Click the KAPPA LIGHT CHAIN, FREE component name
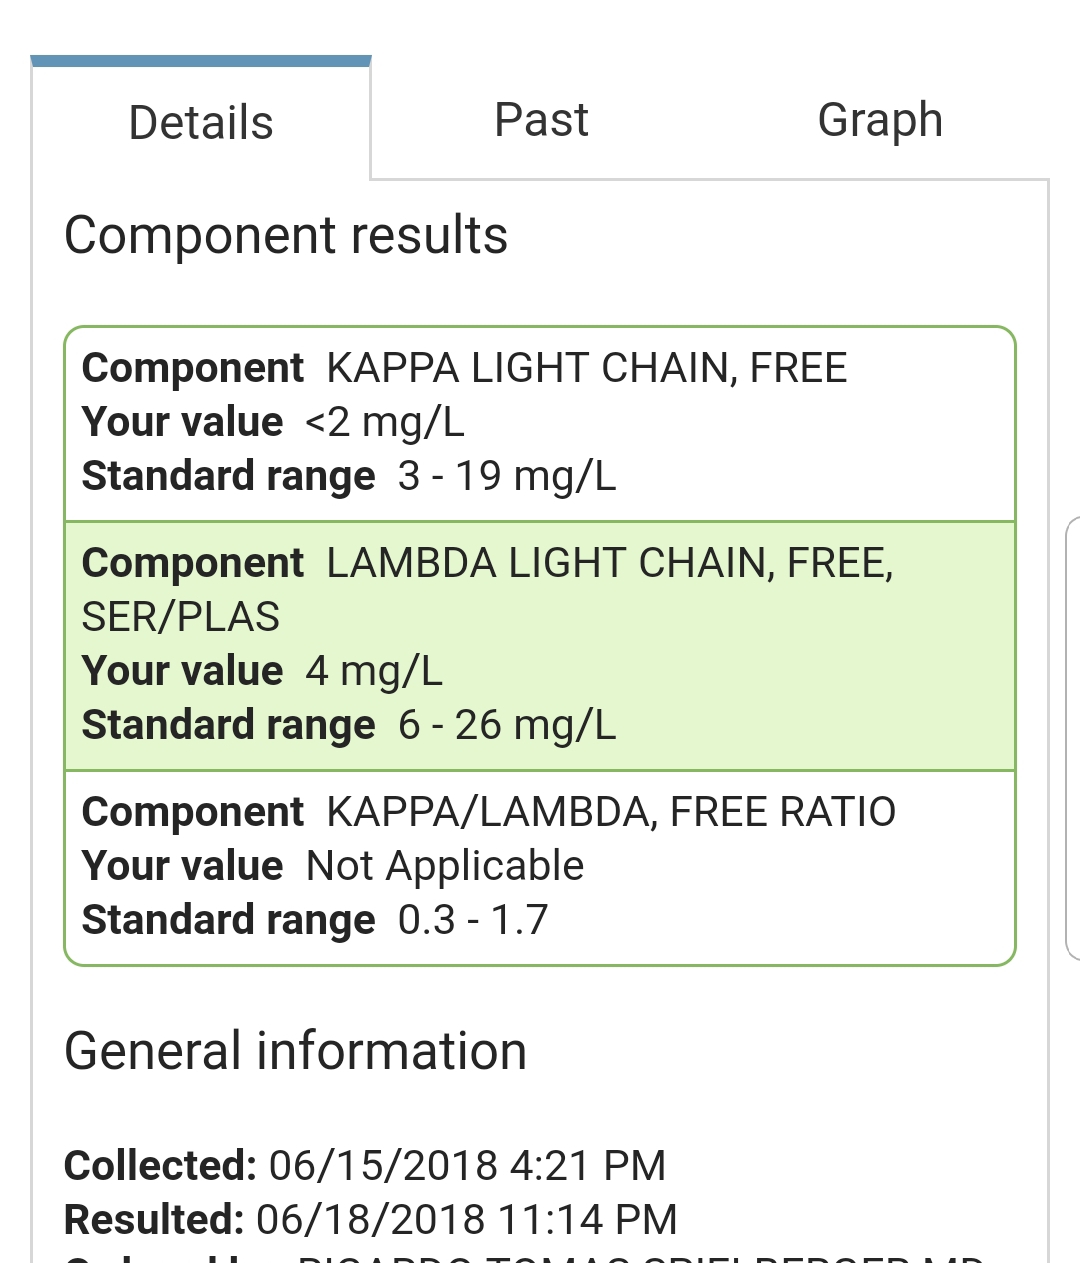The height and width of the screenshot is (1263, 1080). tap(586, 368)
